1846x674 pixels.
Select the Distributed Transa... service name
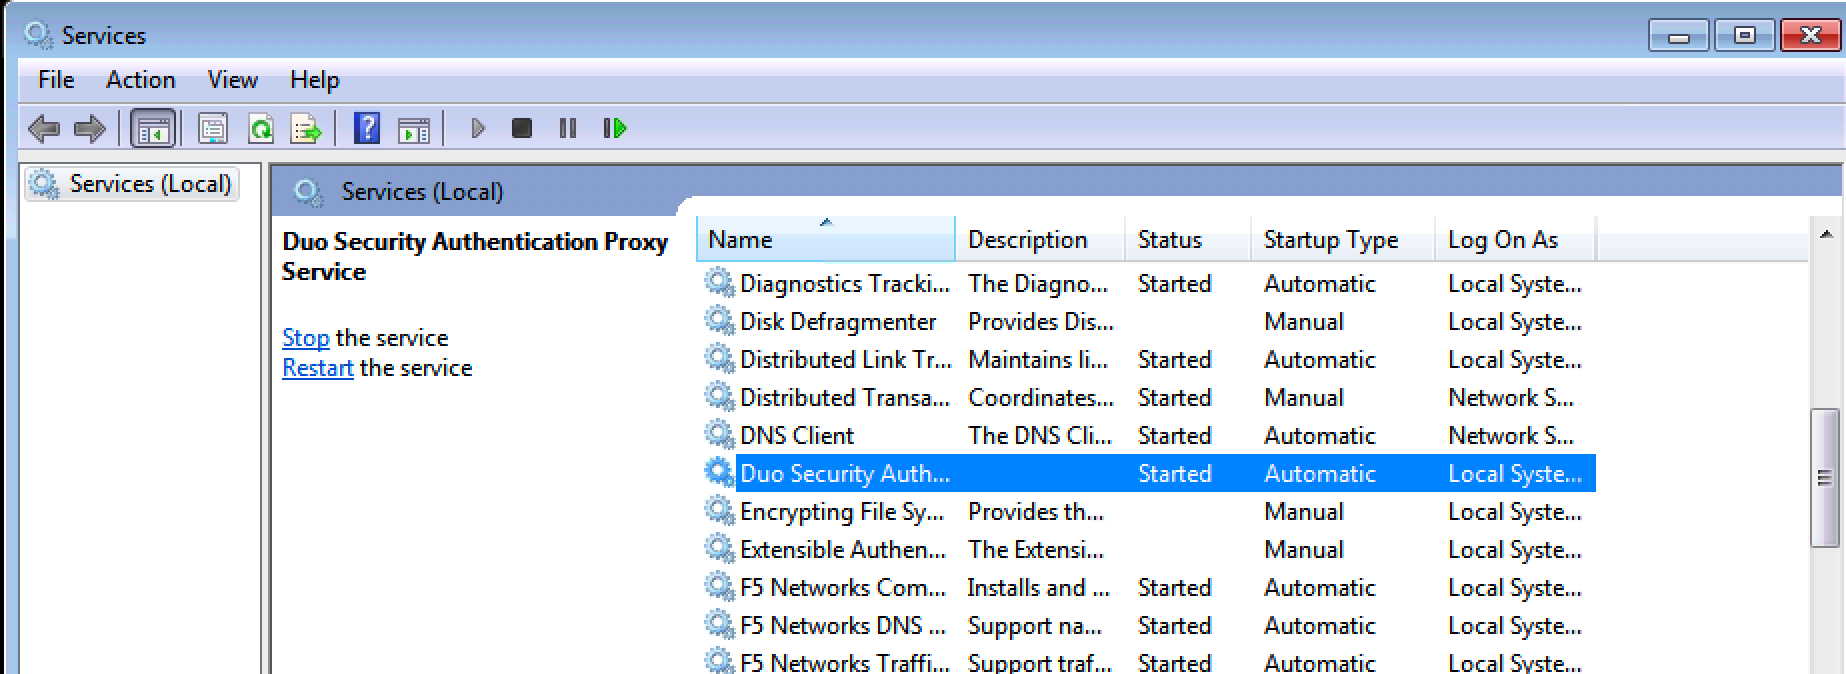click(x=845, y=398)
